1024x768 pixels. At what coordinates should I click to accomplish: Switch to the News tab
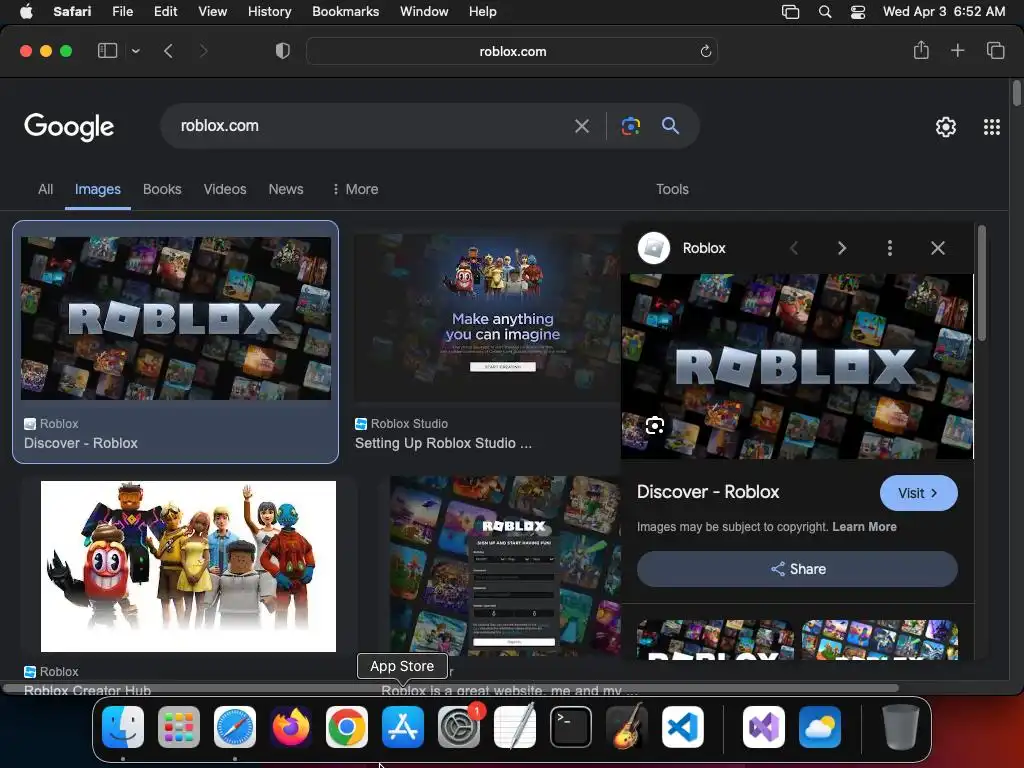pos(286,189)
